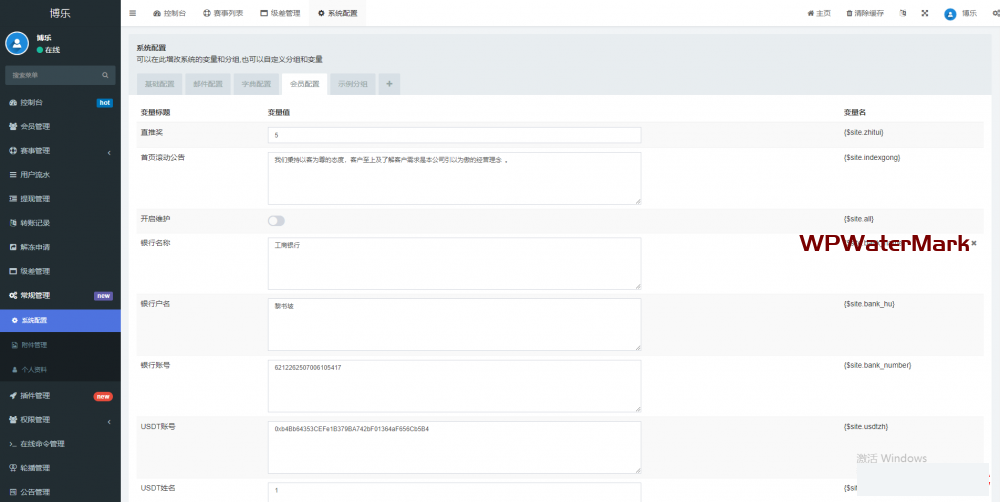Click the fullscreen expand icon in header
Screen dimensions: 1000x502
coord(924,14)
